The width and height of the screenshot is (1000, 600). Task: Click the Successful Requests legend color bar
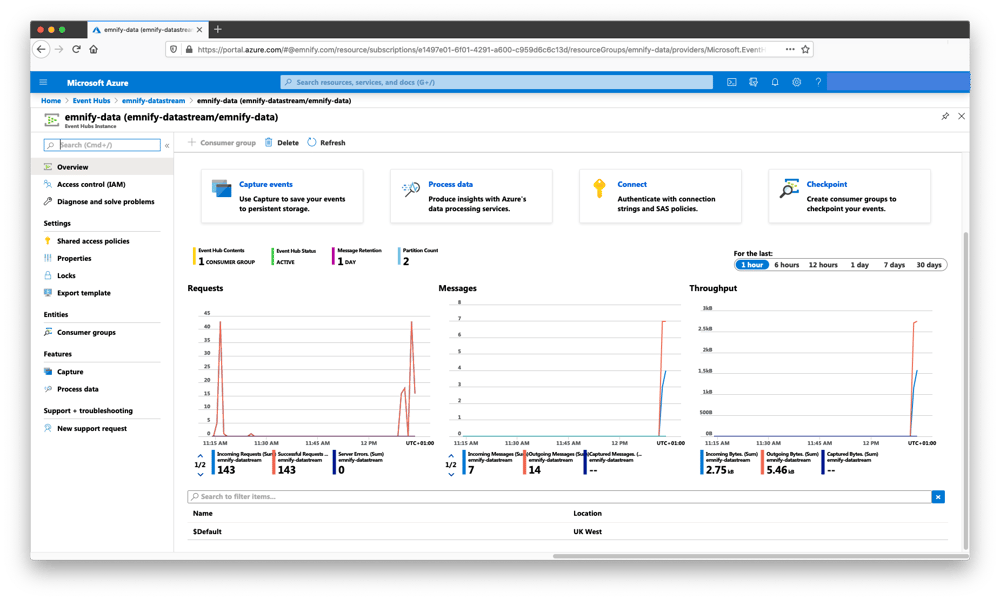[274, 463]
